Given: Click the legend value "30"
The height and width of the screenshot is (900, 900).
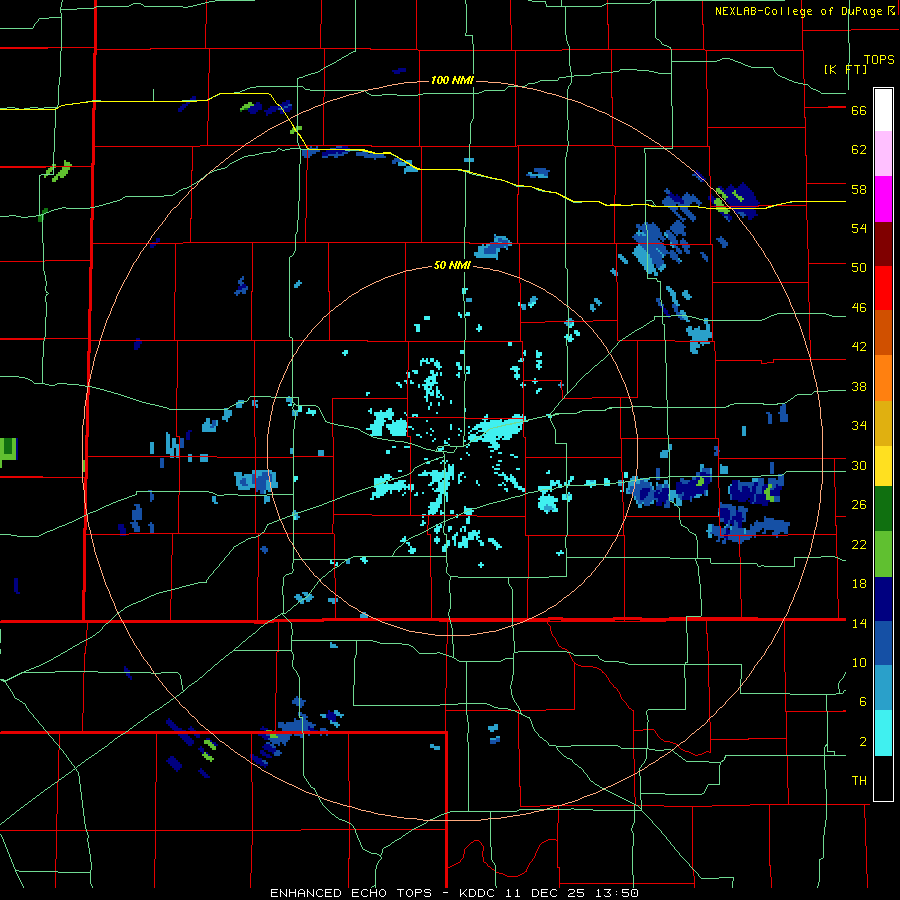Looking at the screenshot, I should click(859, 465).
